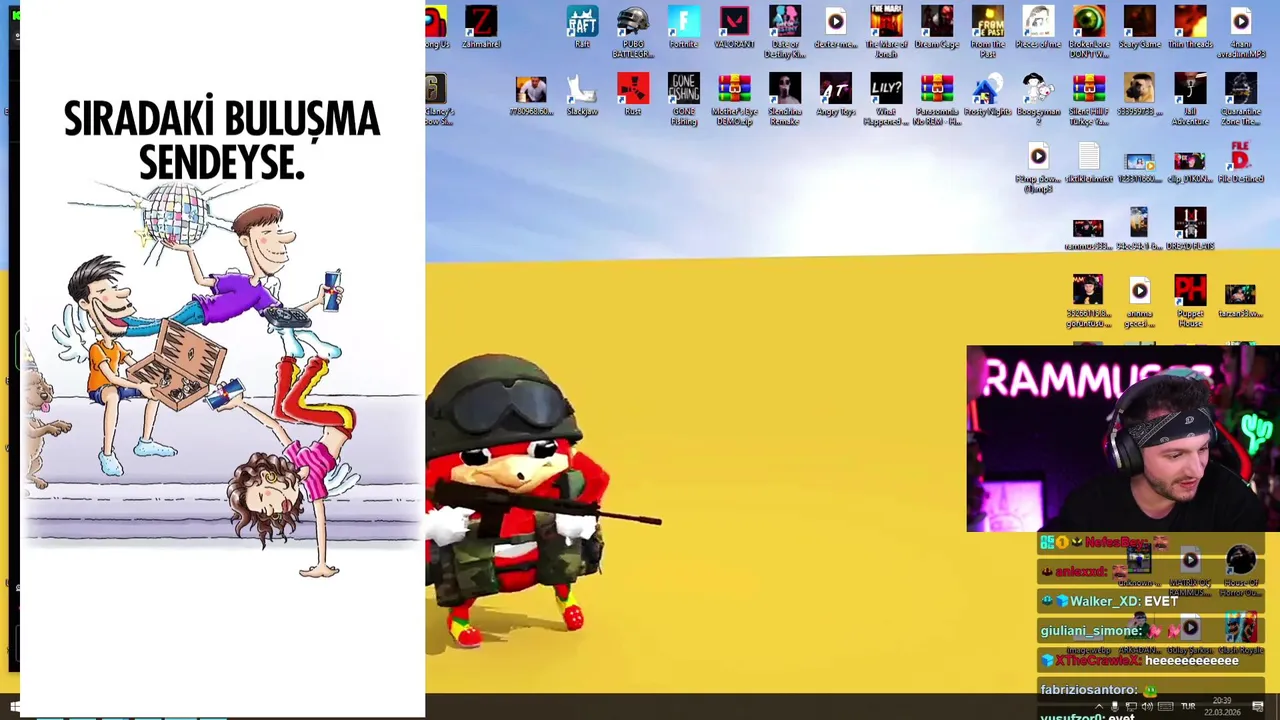
Task: Open the Slendrina Remake shortcut
Action: (x=785, y=99)
